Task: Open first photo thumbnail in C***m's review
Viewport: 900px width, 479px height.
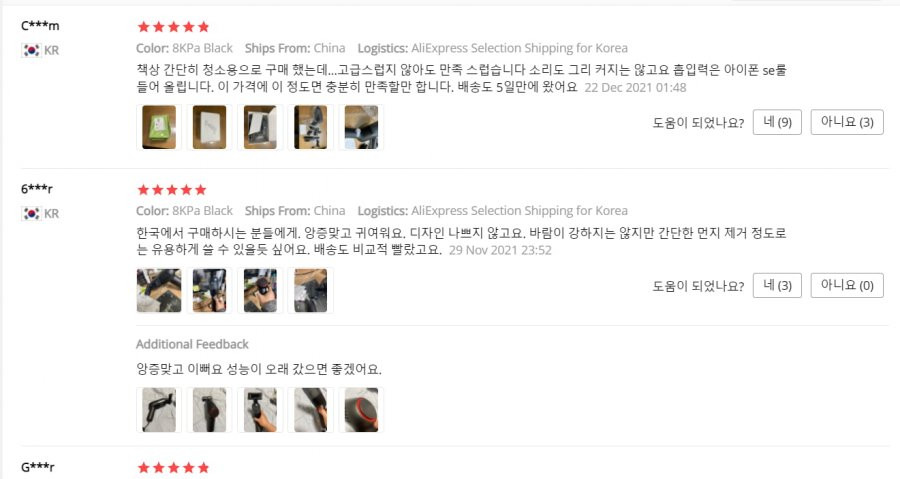Action: 159,127
